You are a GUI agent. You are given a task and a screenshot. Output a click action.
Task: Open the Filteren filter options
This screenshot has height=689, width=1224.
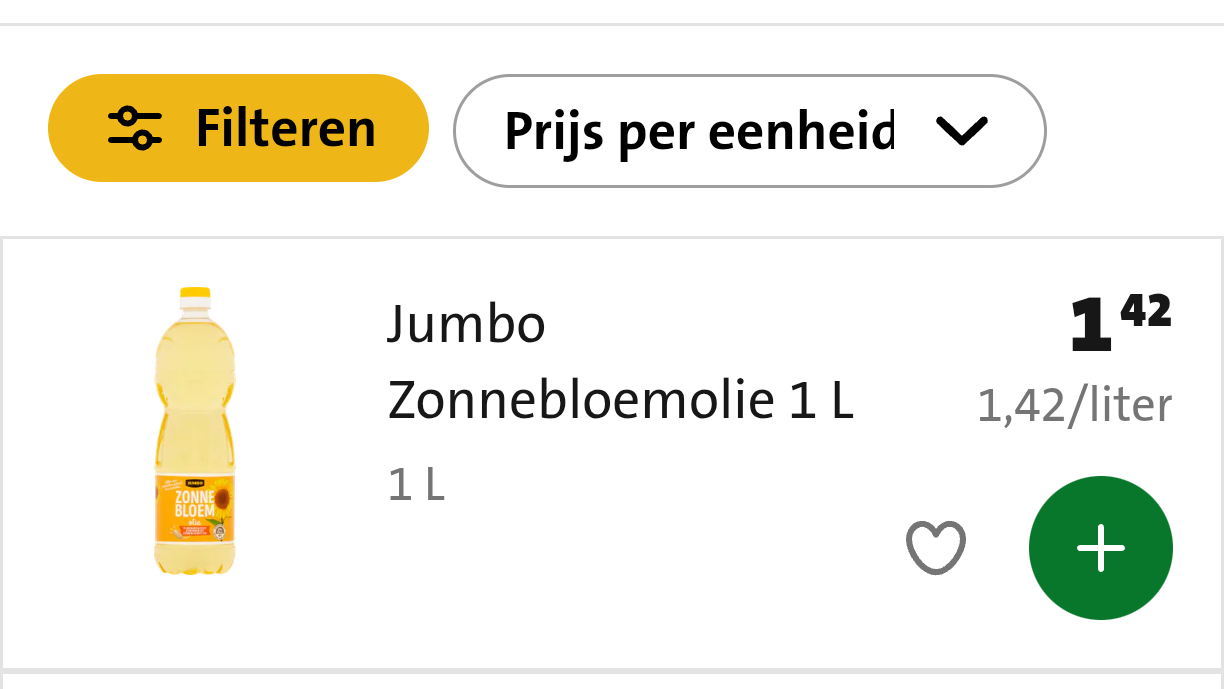coord(238,128)
